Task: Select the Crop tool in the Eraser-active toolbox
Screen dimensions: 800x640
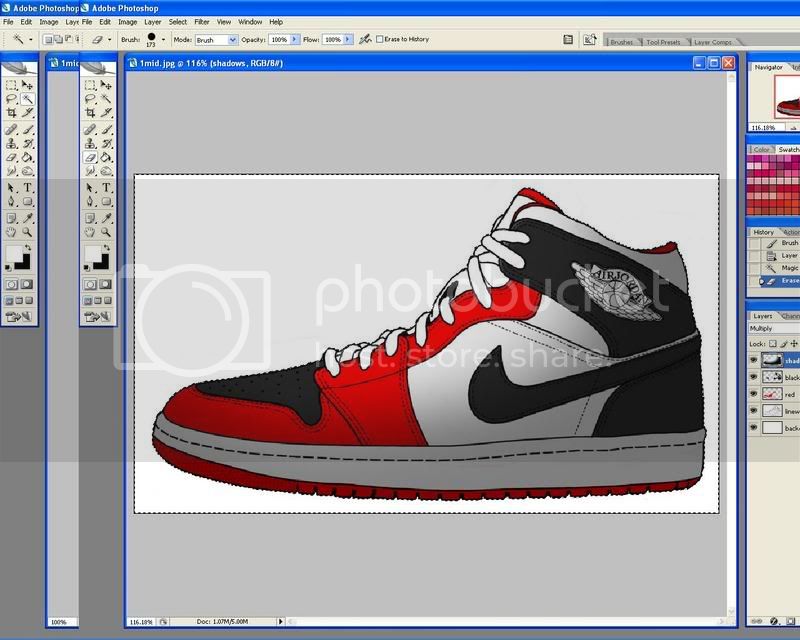Action: pos(90,113)
